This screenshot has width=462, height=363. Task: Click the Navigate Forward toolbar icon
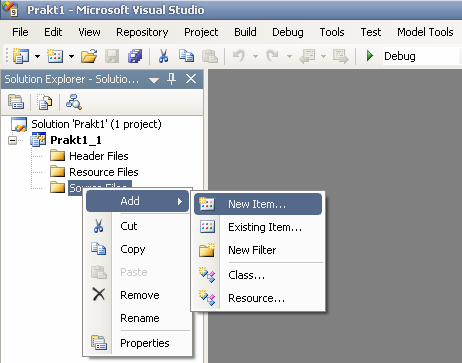pyautogui.click(x=341, y=56)
